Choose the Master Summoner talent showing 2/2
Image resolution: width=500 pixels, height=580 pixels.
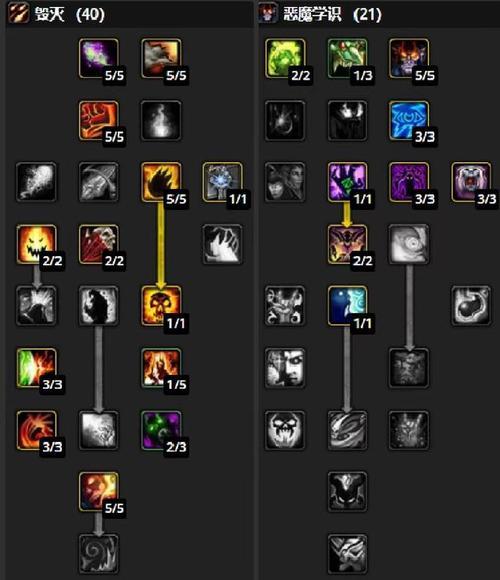coord(347,244)
